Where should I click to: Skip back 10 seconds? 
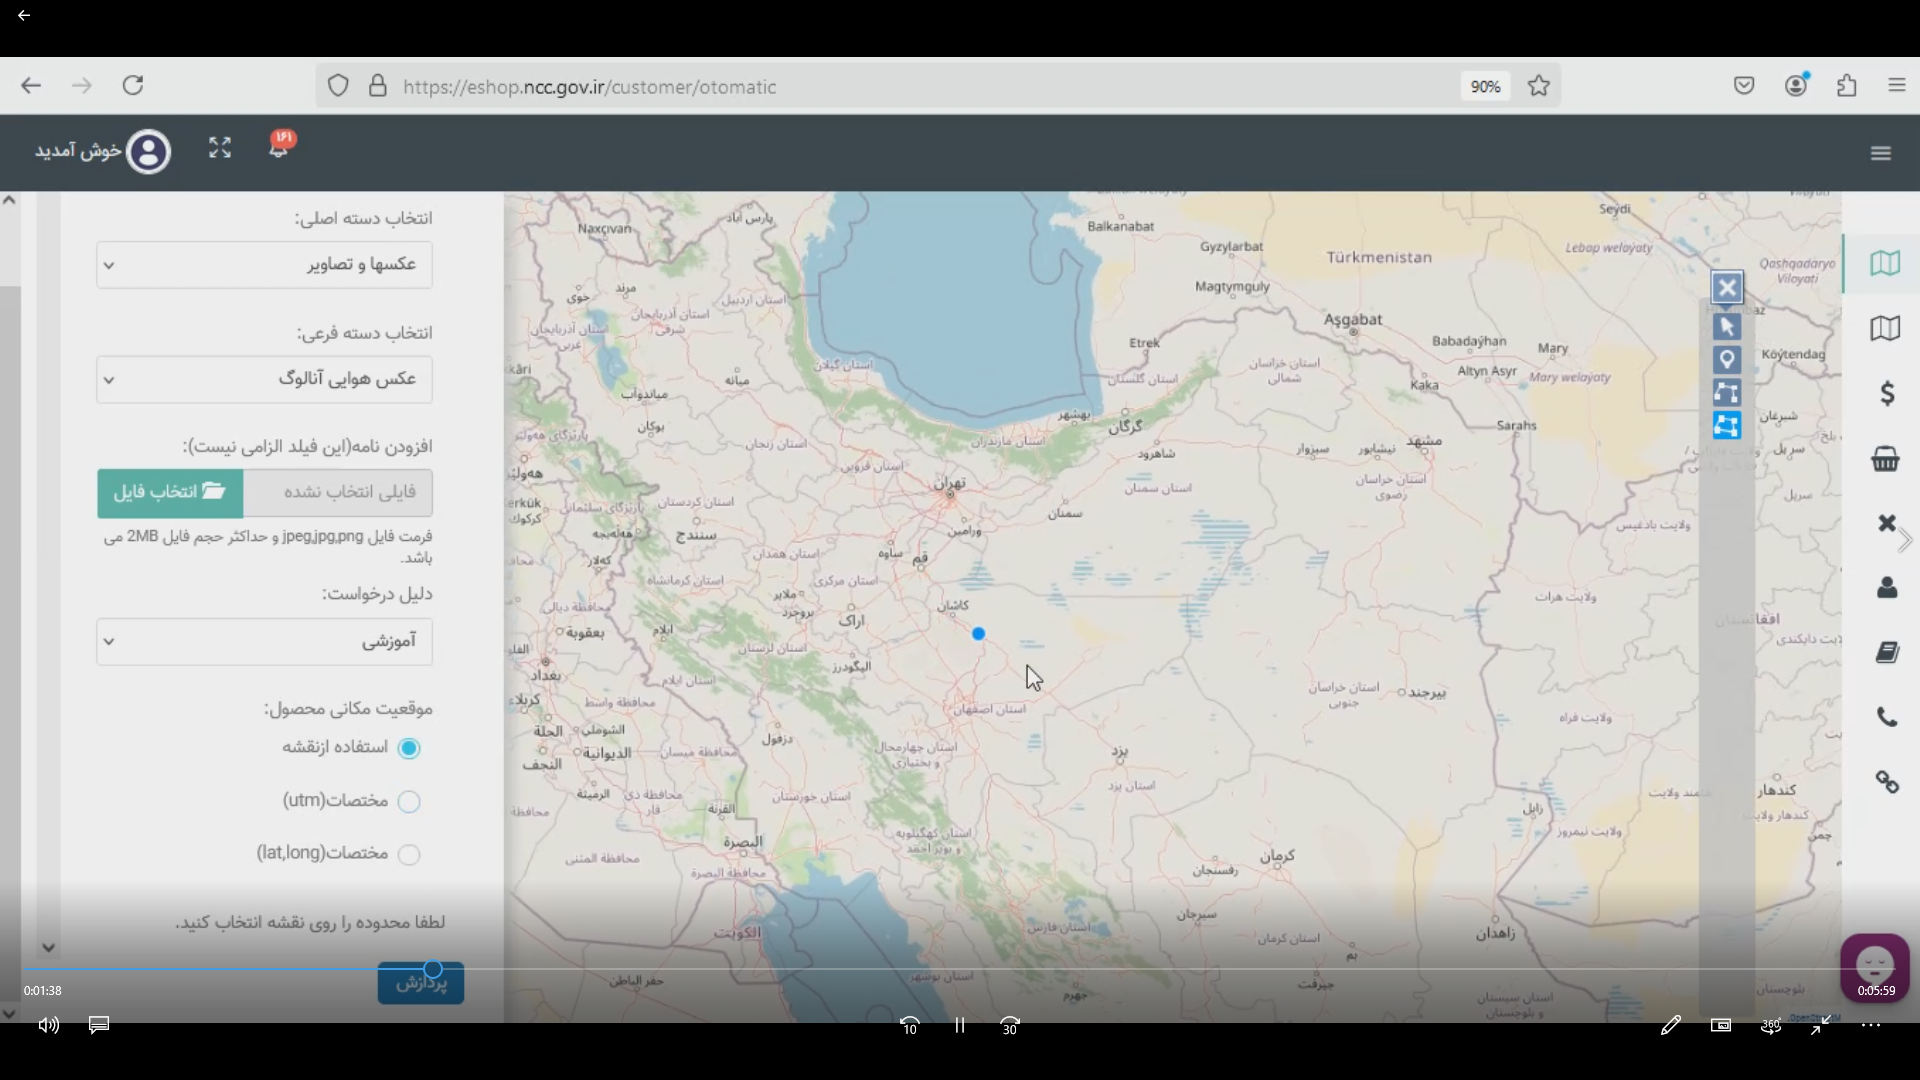point(909,1026)
